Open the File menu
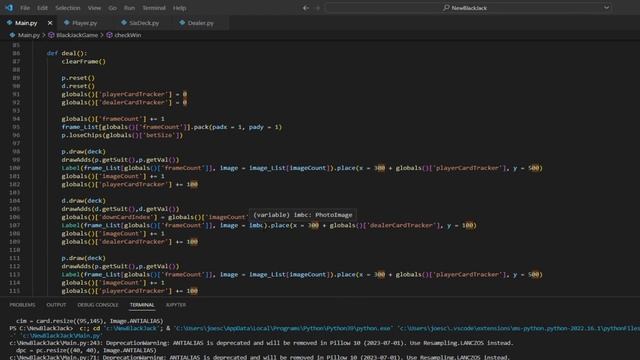Viewport: 640px width, 360px height. coord(25,8)
